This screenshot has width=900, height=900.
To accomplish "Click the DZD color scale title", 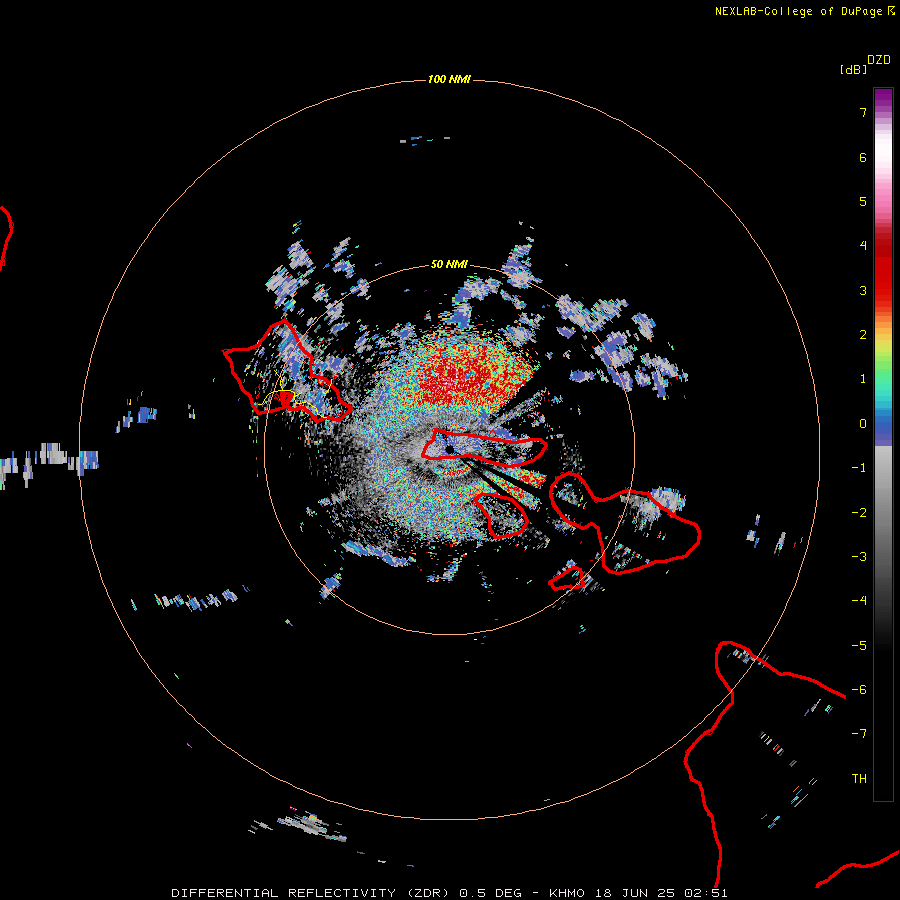I will tap(879, 60).
